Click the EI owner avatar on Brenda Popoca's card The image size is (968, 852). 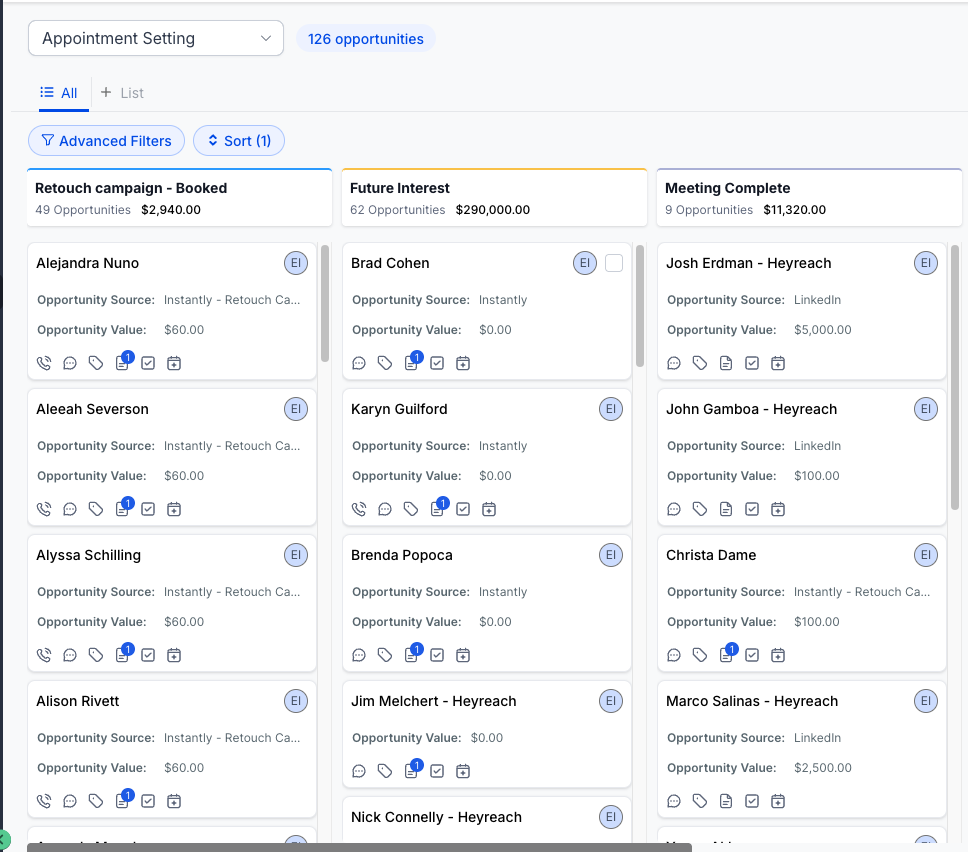[610, 555]
